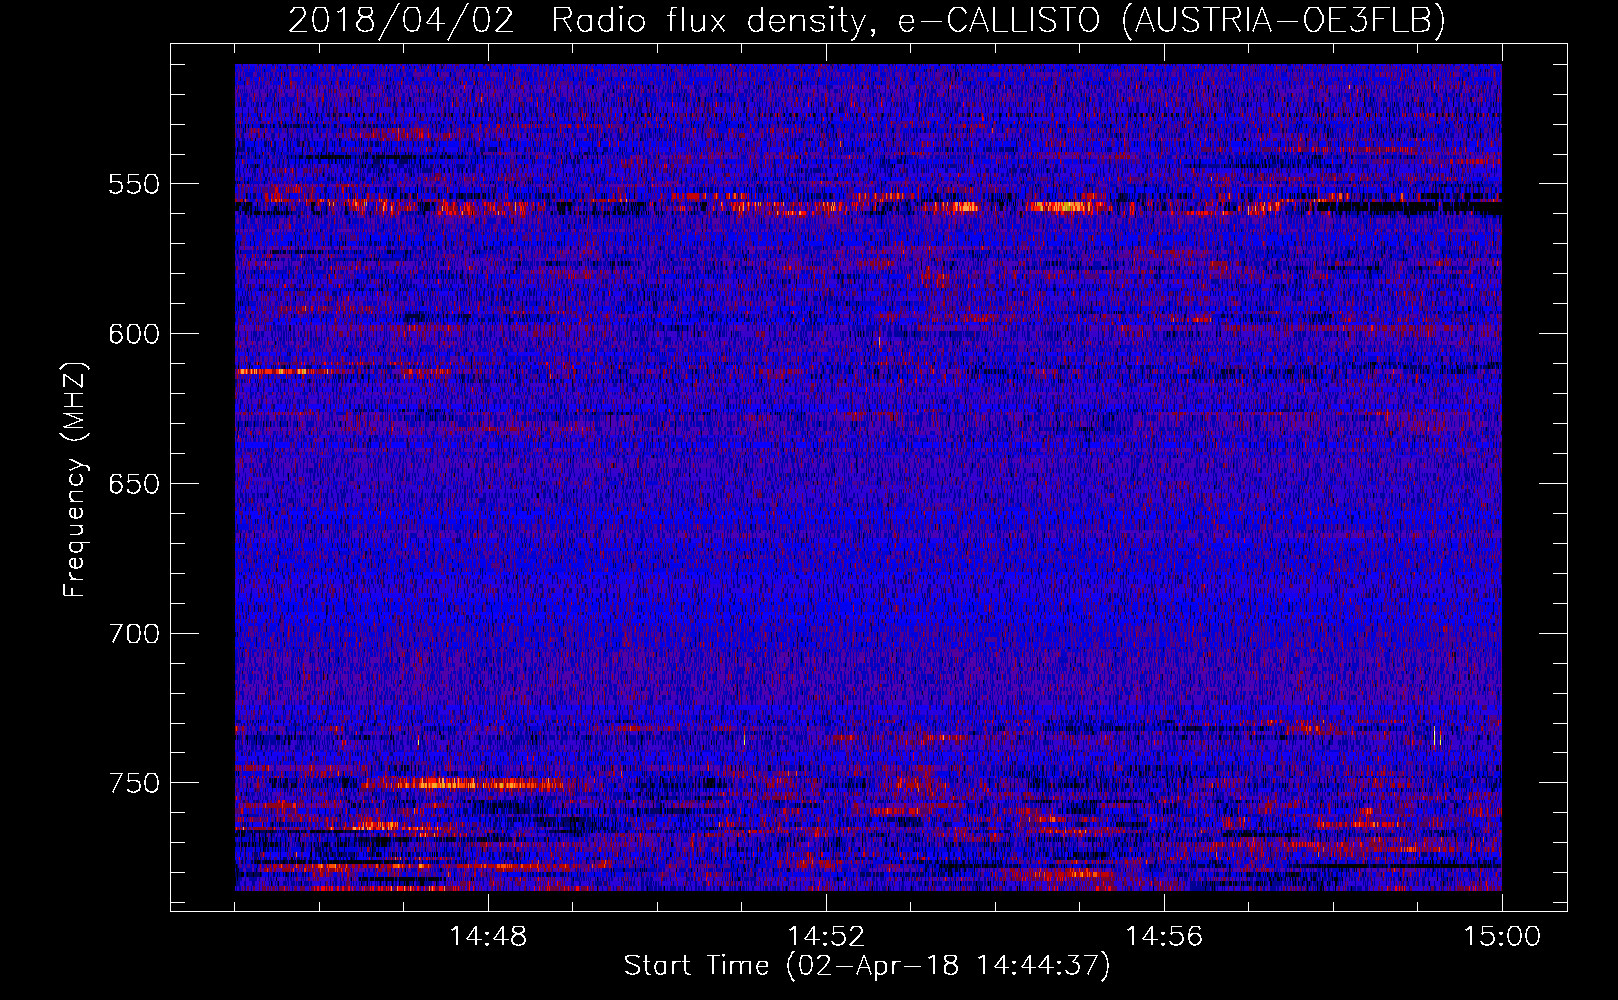1618x1000 pixels.
Task: Click the 15:00 time tick label
Action: coord(1502,937)
